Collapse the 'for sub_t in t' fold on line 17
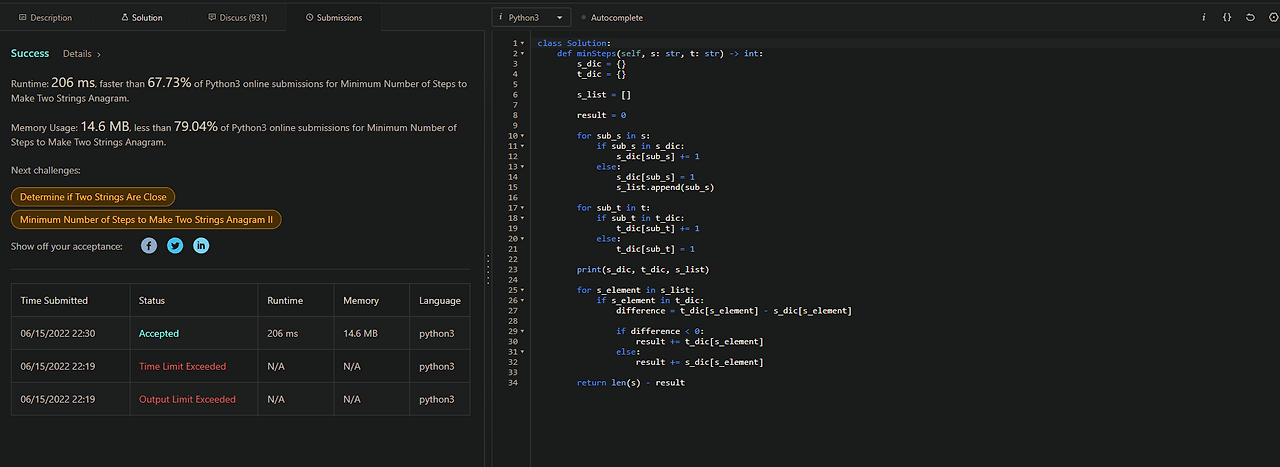 click(x=522, y=207)
